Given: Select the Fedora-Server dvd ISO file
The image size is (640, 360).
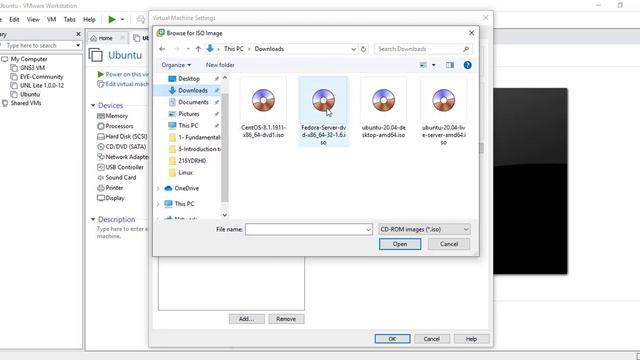Looking at the screenshot, I should click(x=323, y=112).
